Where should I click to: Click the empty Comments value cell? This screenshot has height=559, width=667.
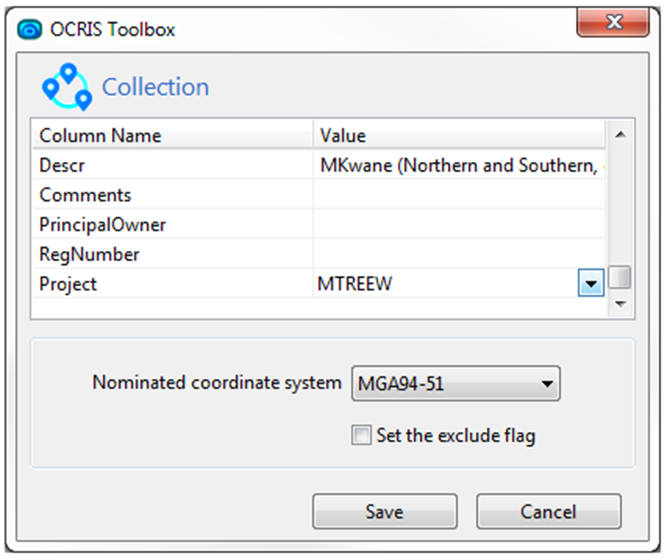[x=459, y=195]
